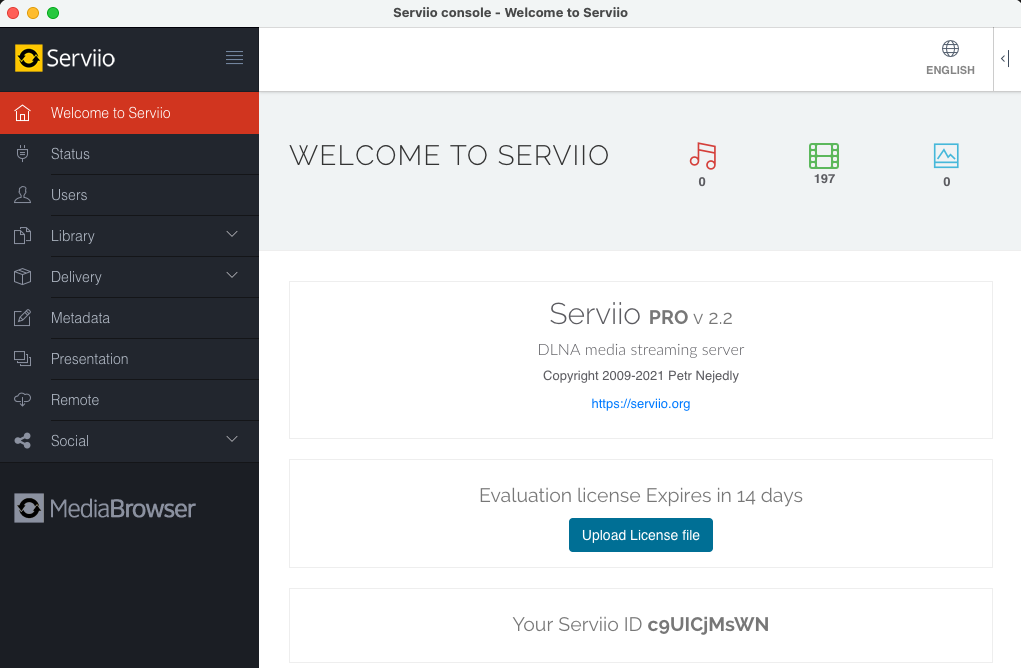Click the globe language icon
The image size is (1021, 668).
[951, 48]
